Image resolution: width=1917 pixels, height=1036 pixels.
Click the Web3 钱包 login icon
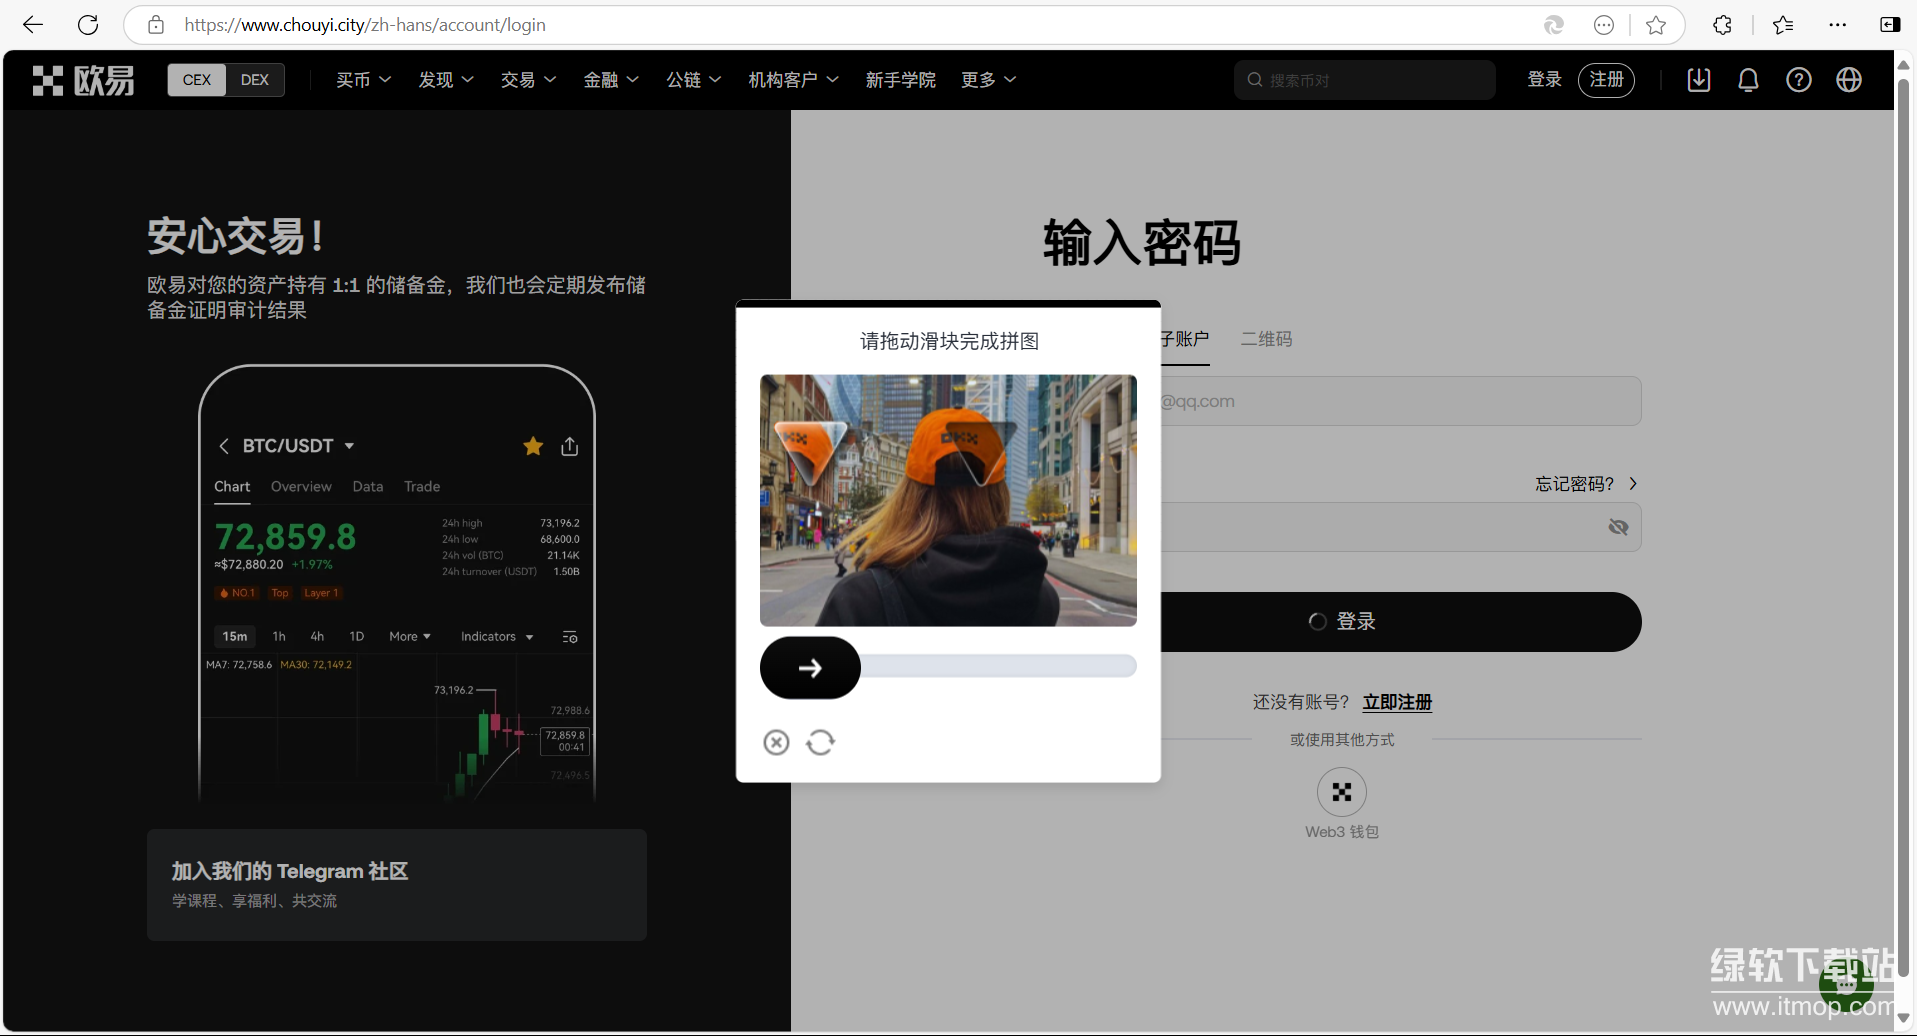point(1342,792)
